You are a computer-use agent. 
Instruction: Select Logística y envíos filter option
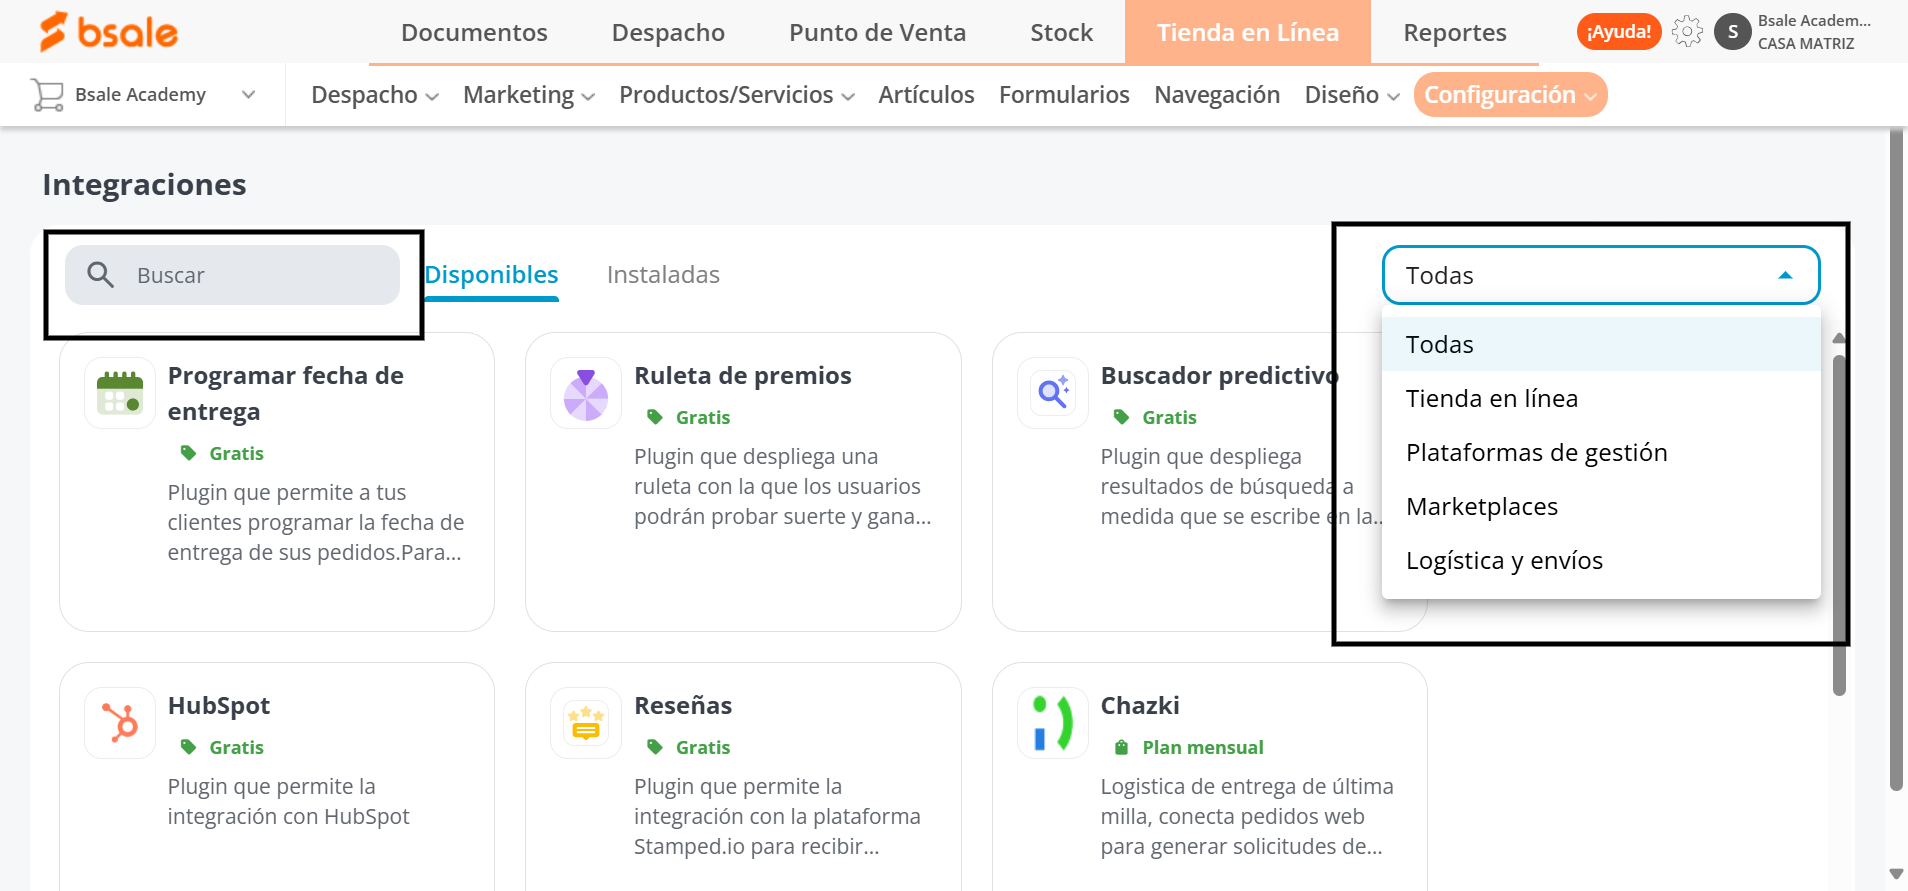click(1600, 560)
